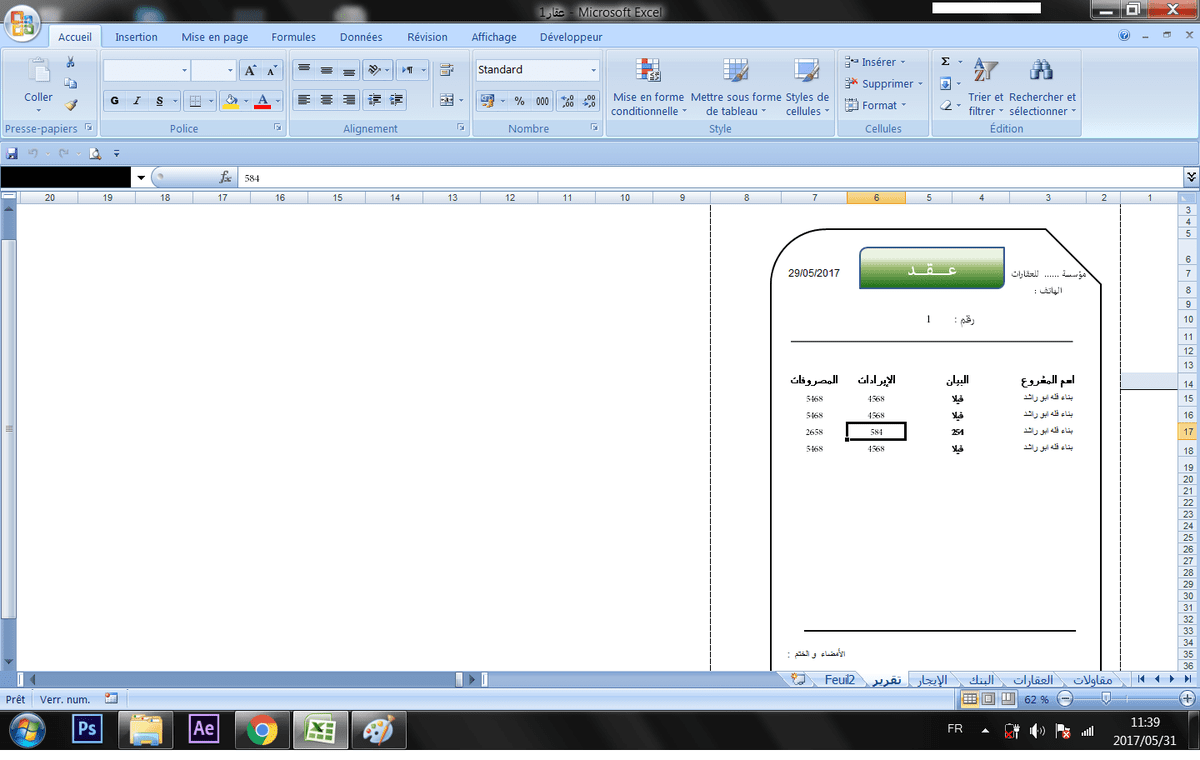Screen dimensions: 1200x760
Task: Click the Format Painter brush icon
Action: [x=70, y=104]
